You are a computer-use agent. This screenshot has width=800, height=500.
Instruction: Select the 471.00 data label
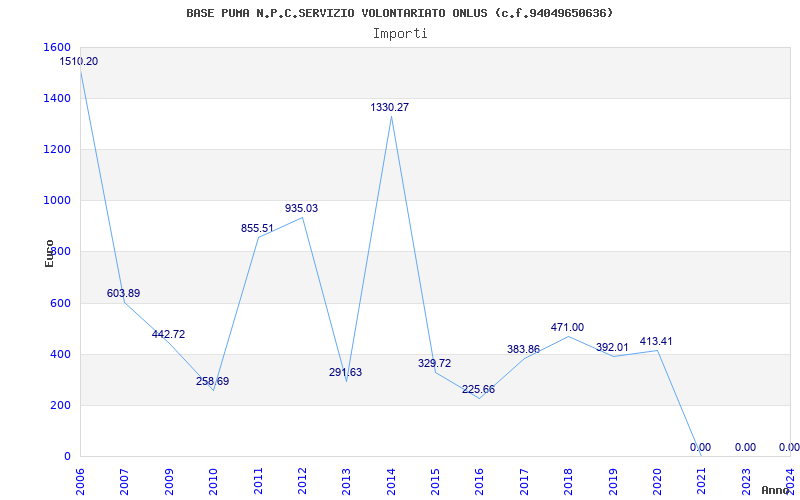click(567, 328)
